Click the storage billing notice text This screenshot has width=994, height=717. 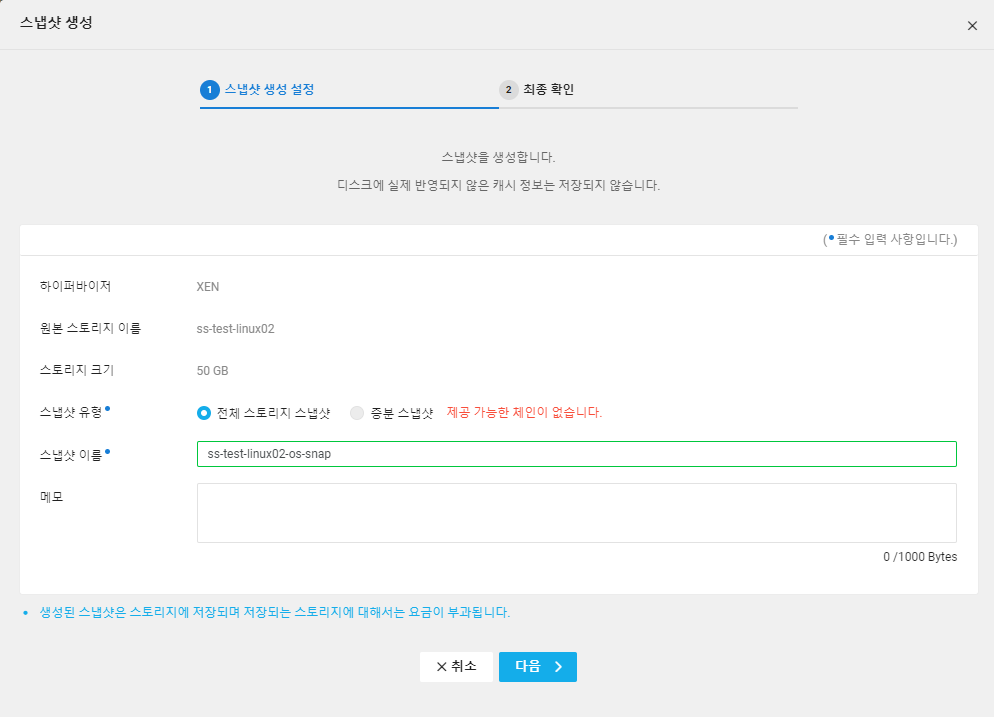tap(274, 612)
